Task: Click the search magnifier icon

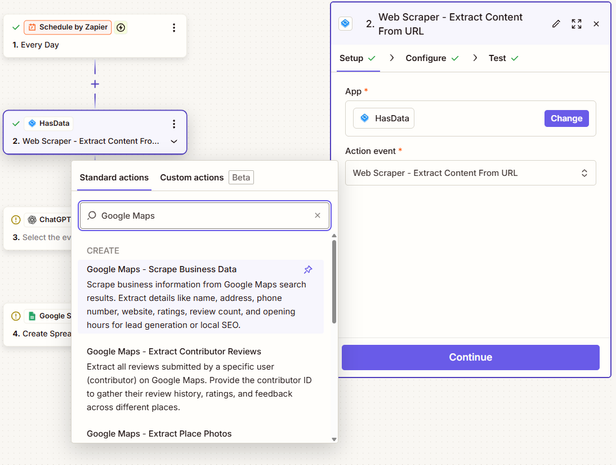Action: (x=92, y=215)
